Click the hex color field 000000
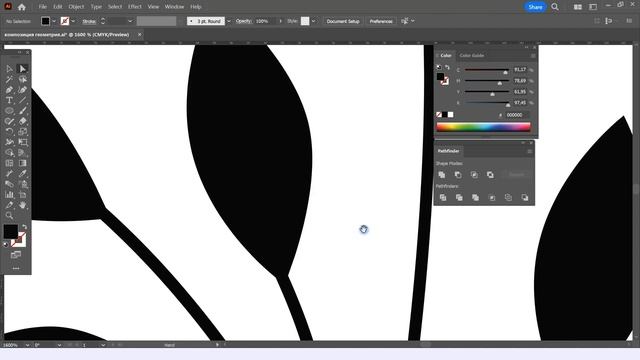640x360 pixels. pos(517,115)
